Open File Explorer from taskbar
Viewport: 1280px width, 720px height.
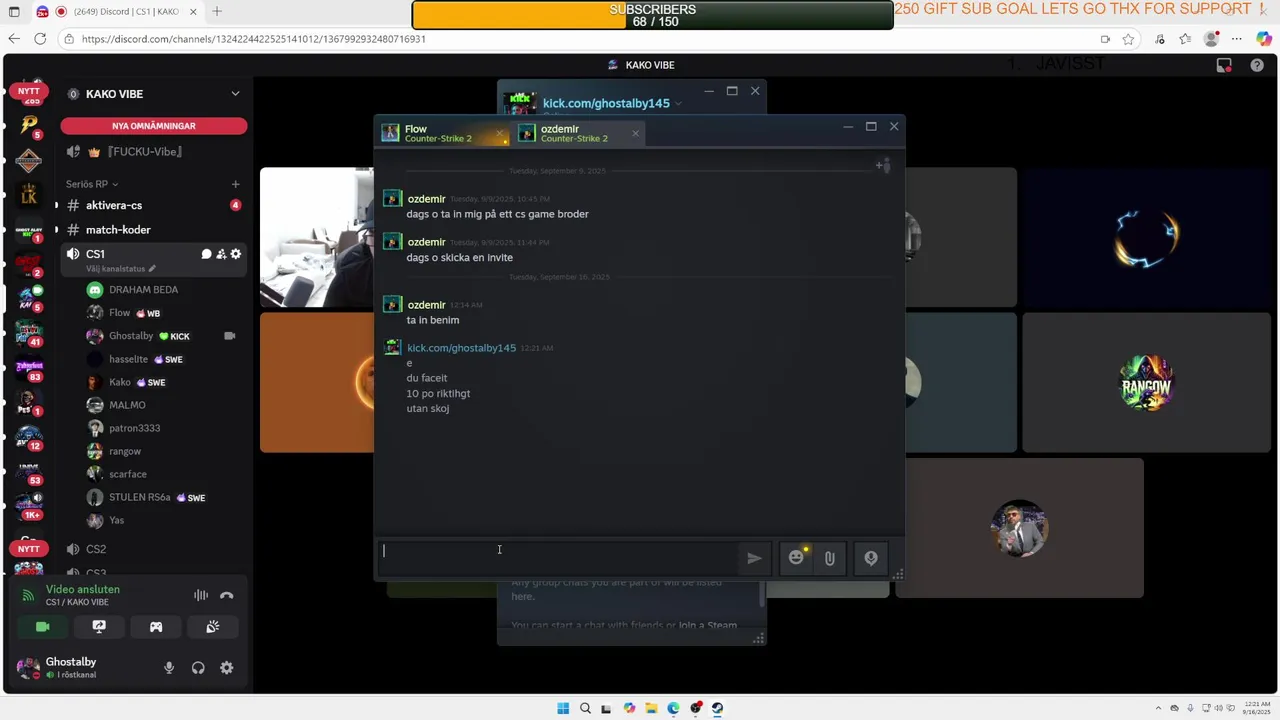(651, 708)
